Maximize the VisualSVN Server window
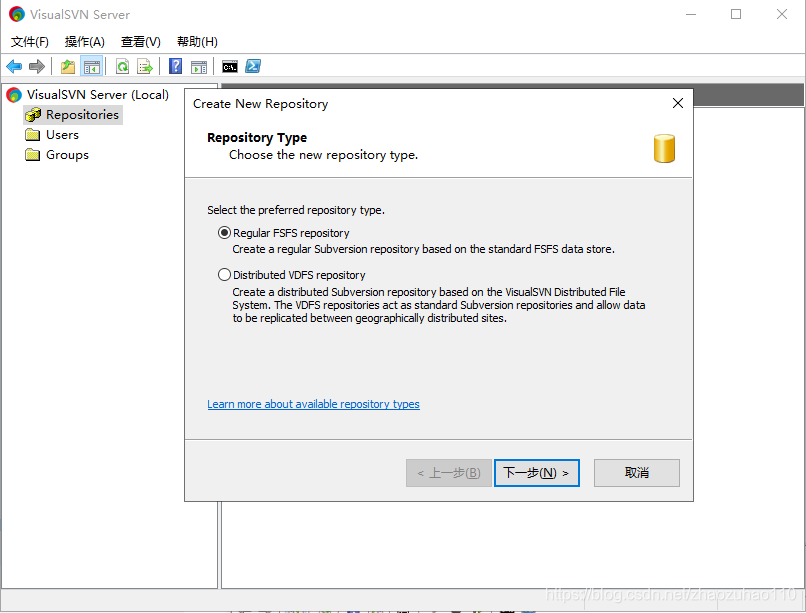Viewport: 806px width, 613px height. tap(736, 14)
